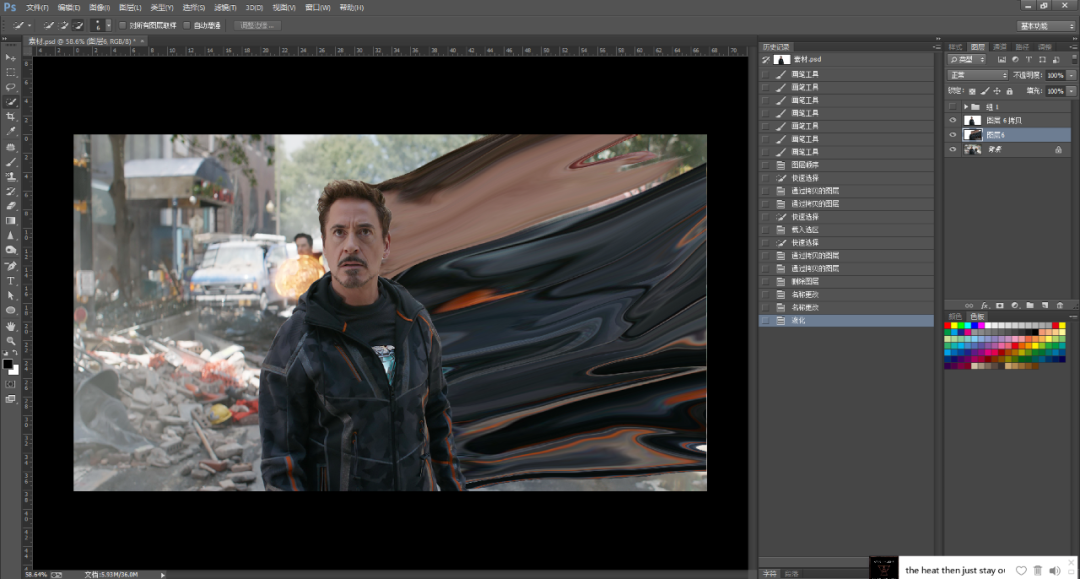Select the Gradient tool

[x=10, y=221]
